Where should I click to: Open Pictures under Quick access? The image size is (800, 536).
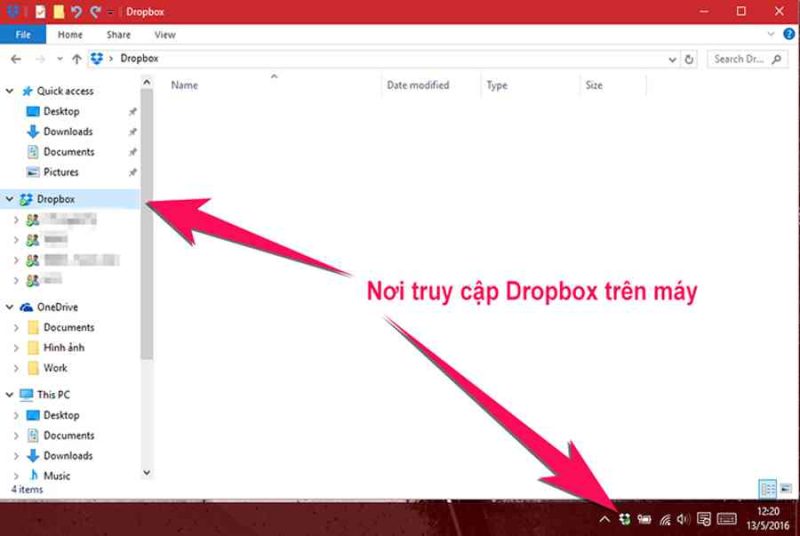coord(61,172)
